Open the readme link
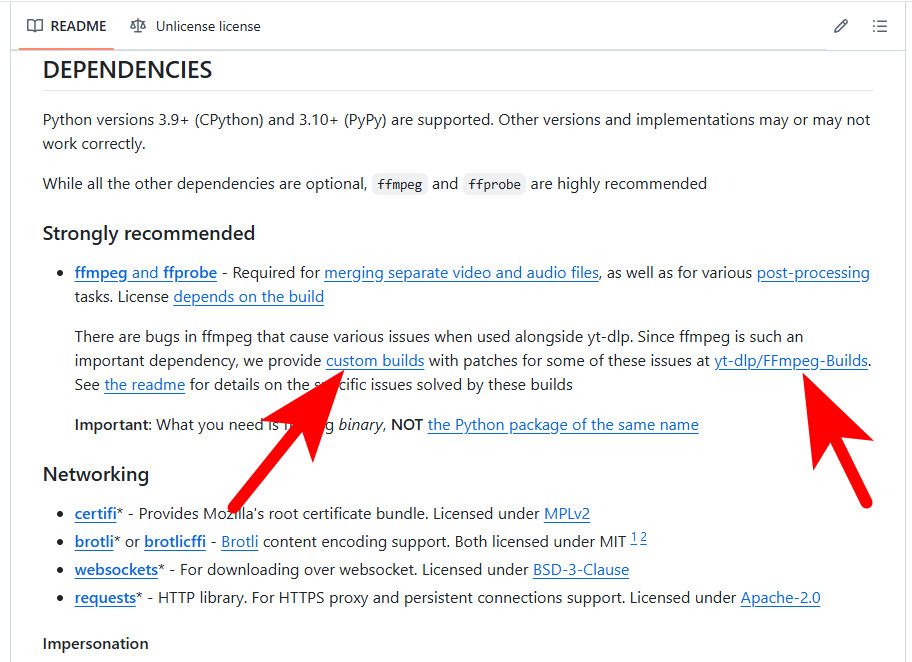 (144, 384)
